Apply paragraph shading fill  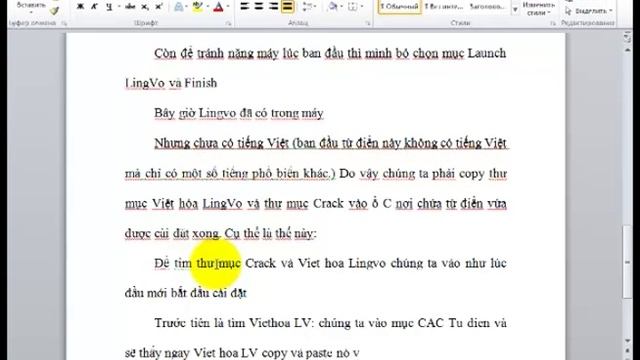(x=333, y=7)
